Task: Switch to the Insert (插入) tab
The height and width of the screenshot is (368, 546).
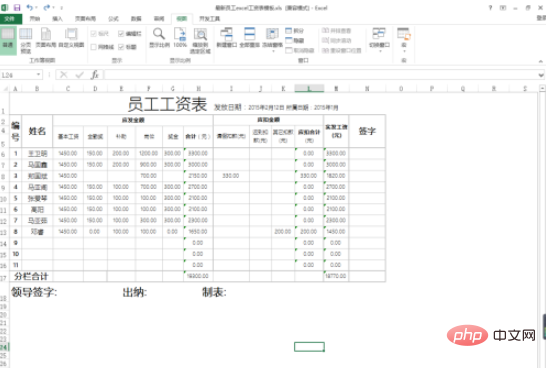Action: [57, 18]
